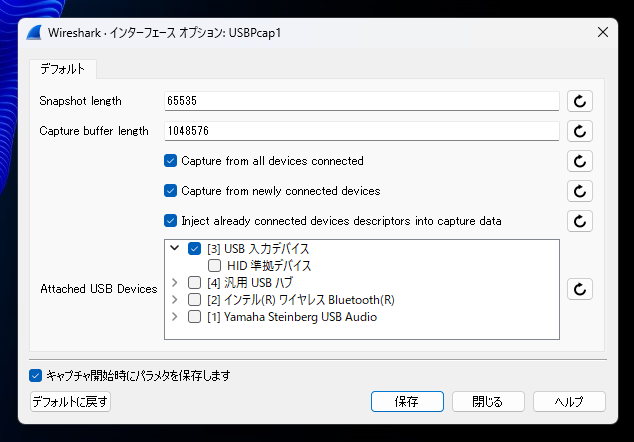The width and height of the screenshot is (634, 442).
Task: Uncheck the [3] USB 入力デバイス checkbox
Action: coord(194,248)
